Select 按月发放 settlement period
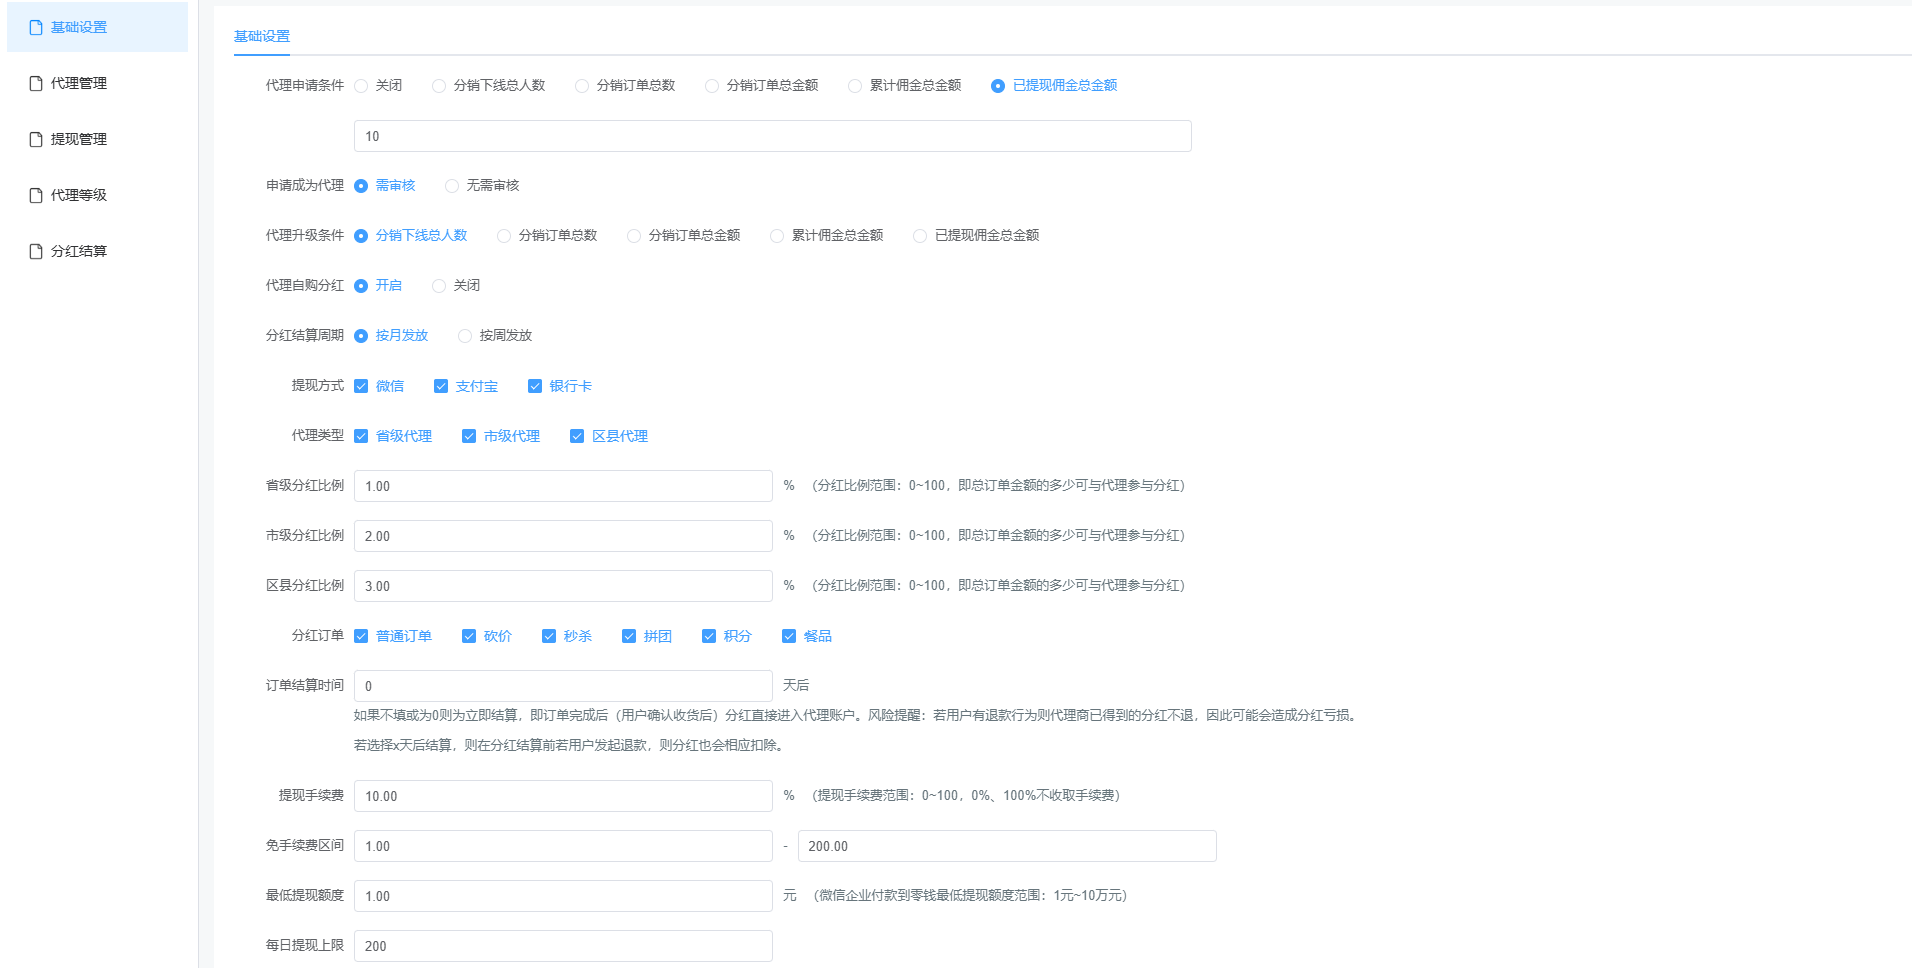 [x=361, y=336]
